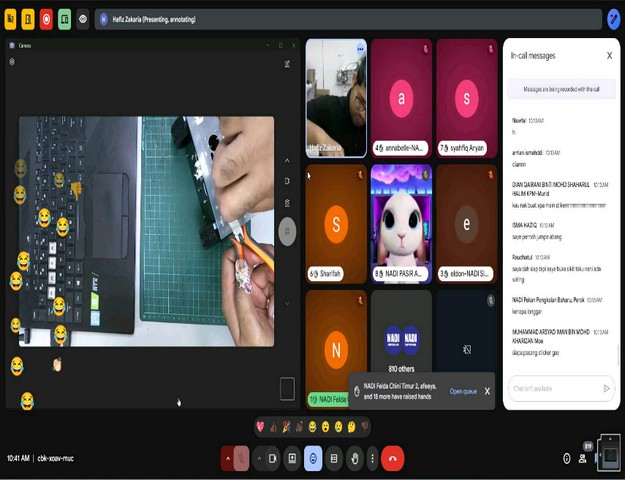Click the red recording indicator icon
Viewport: 625px width, 480px height.
(46, 19)
